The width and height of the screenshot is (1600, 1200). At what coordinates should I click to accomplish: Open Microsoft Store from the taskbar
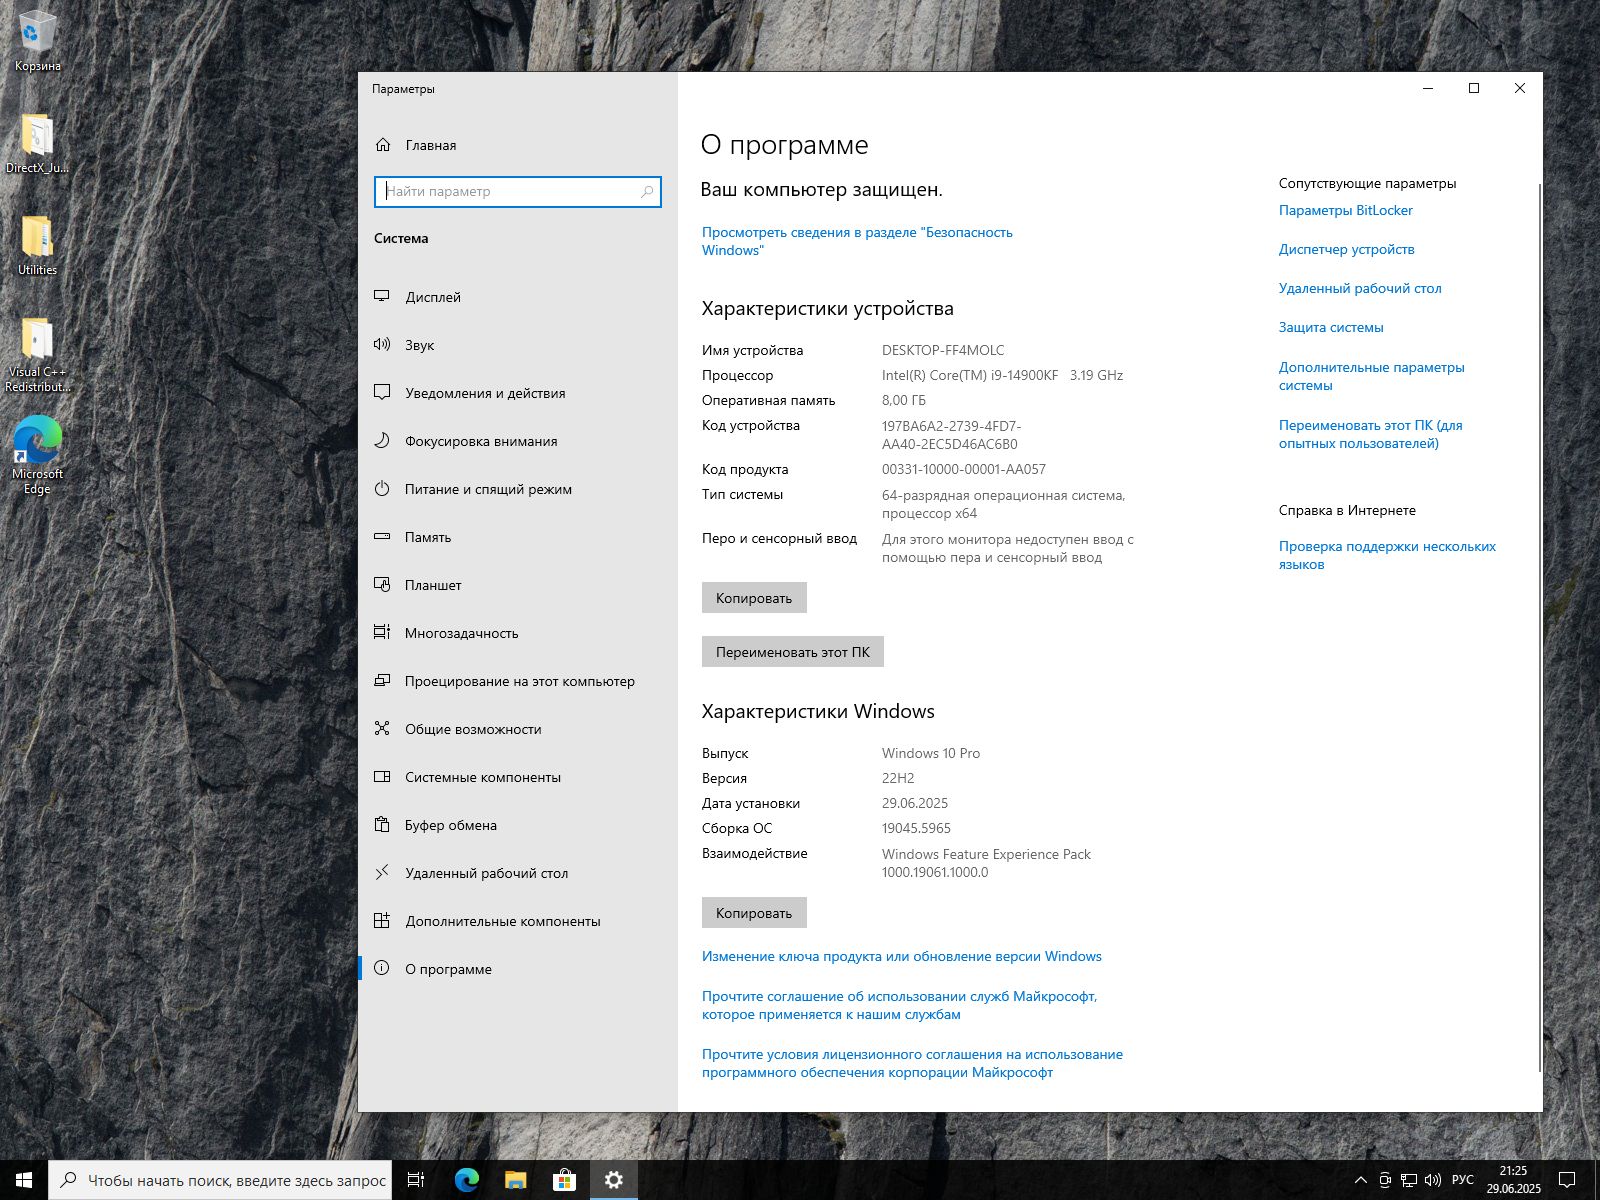564,1180
